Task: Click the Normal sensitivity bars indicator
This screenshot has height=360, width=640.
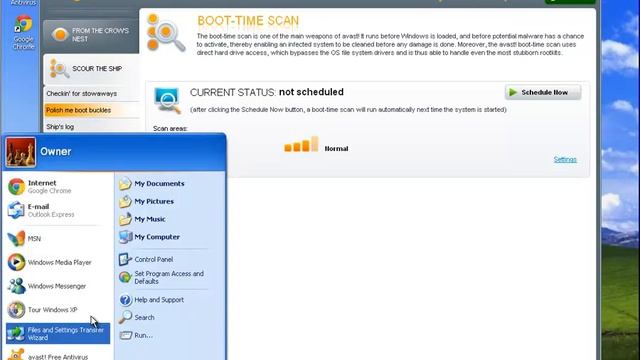Action: 301,144
